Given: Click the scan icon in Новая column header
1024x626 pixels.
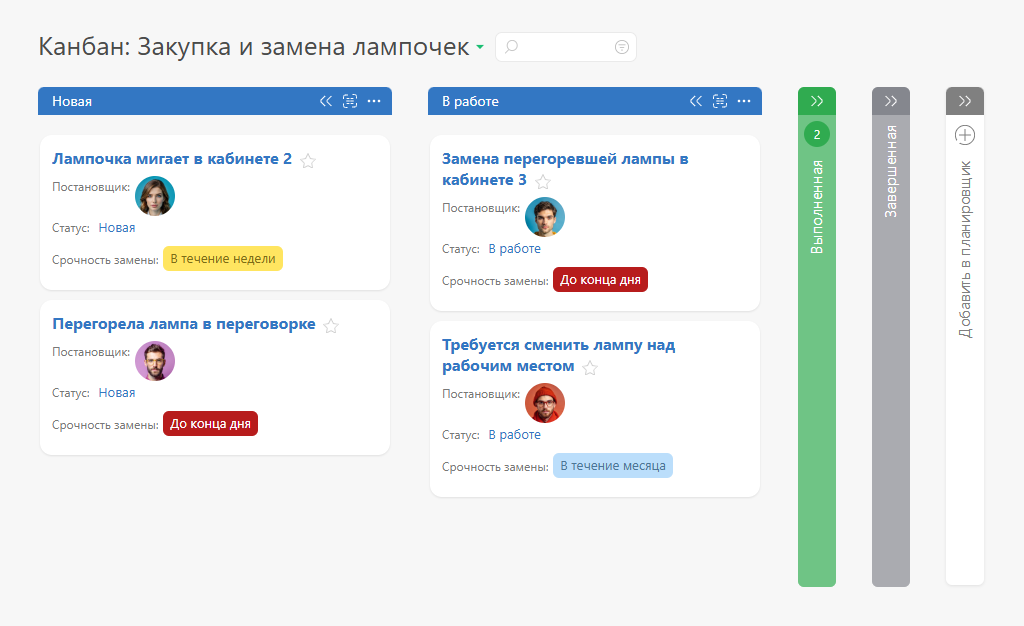Looking at the screenshot, I should 349,101.
